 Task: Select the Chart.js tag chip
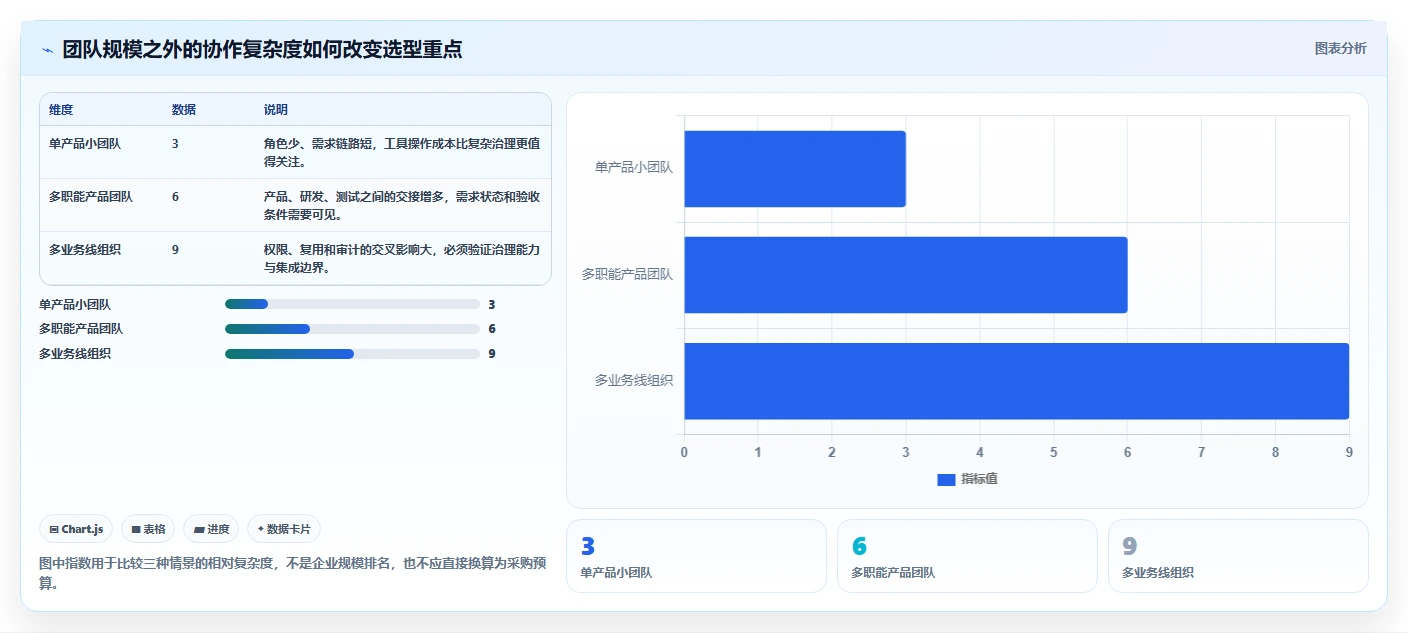tap(76, 529)
